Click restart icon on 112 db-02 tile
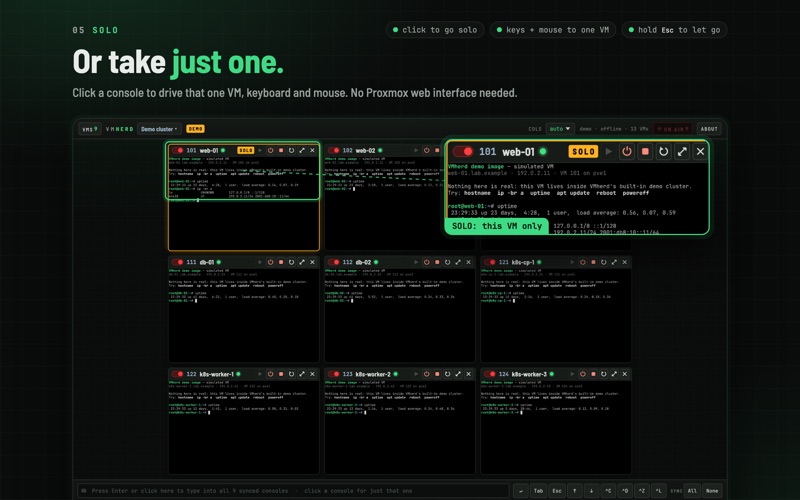 point(447,262)
